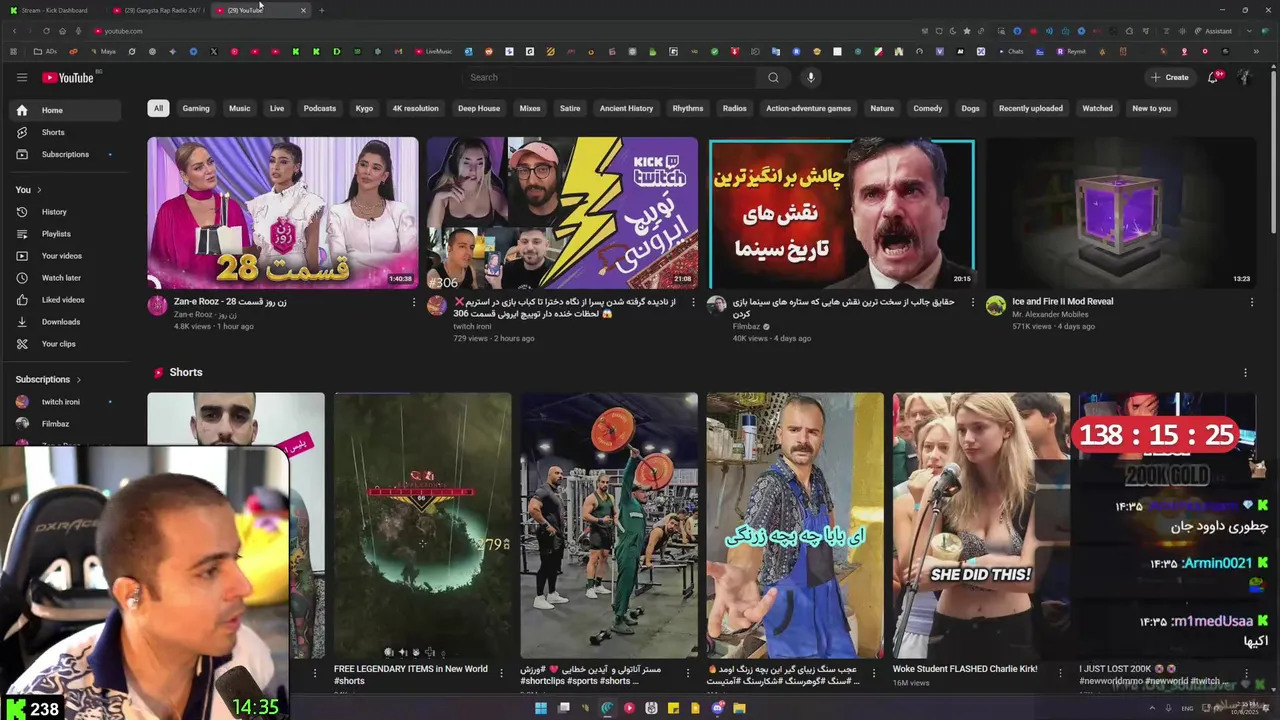The image size is (1280, 720).
Task: Open Your clips in the sidebar
Action: (64, 344)
